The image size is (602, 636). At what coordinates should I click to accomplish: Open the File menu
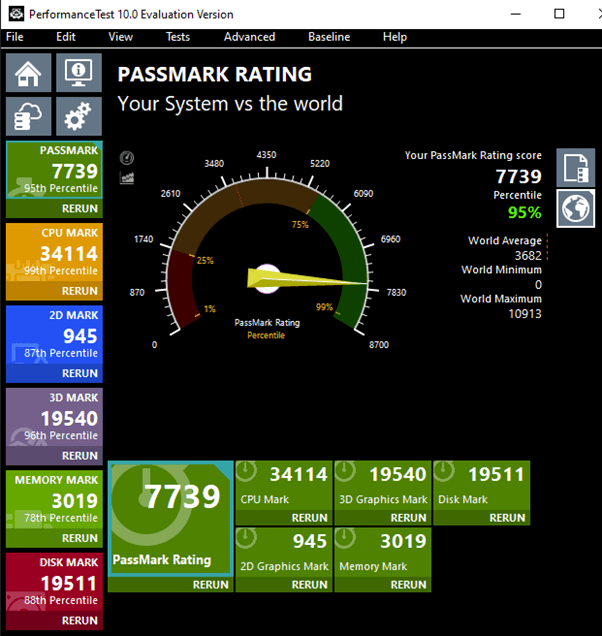click(x=15, y=37)
